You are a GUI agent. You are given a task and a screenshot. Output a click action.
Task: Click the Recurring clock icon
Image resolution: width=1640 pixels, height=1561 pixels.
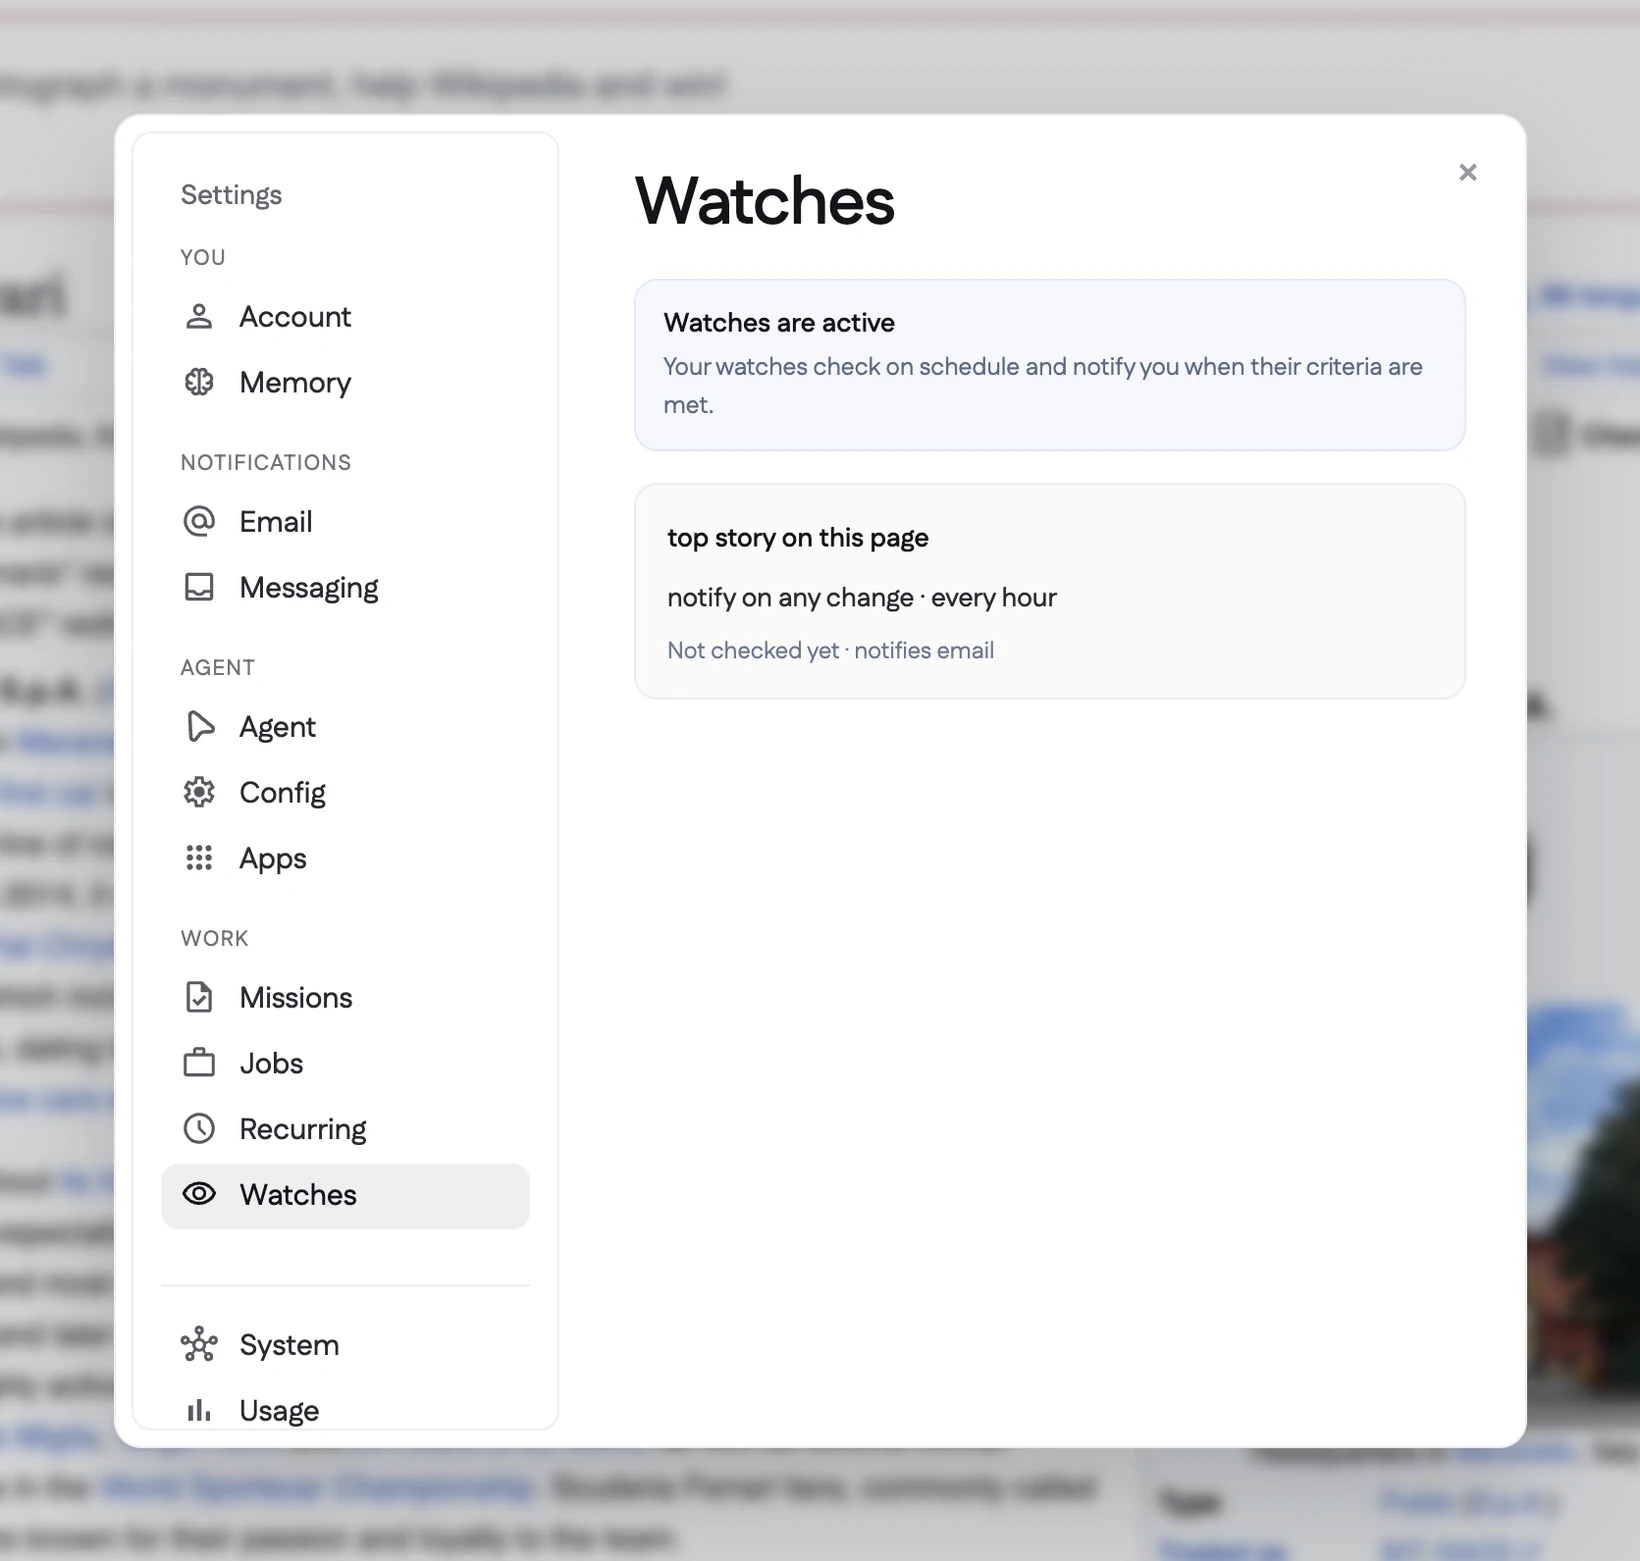199,1128
